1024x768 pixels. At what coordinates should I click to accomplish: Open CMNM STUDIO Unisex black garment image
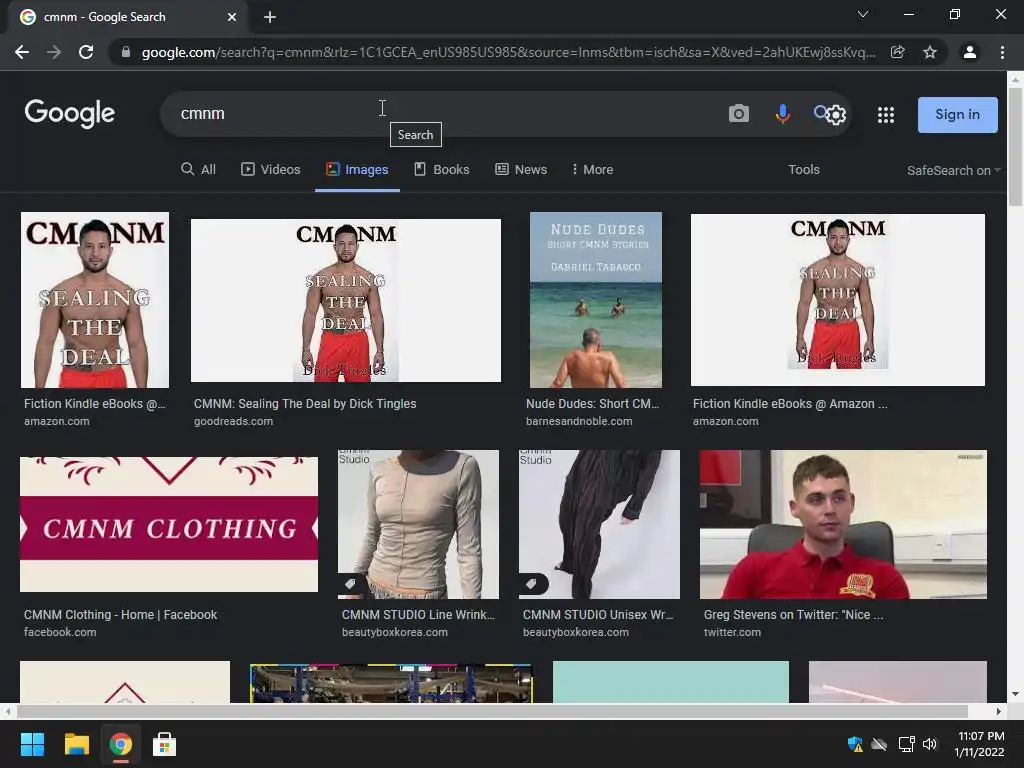pos(599,524)
